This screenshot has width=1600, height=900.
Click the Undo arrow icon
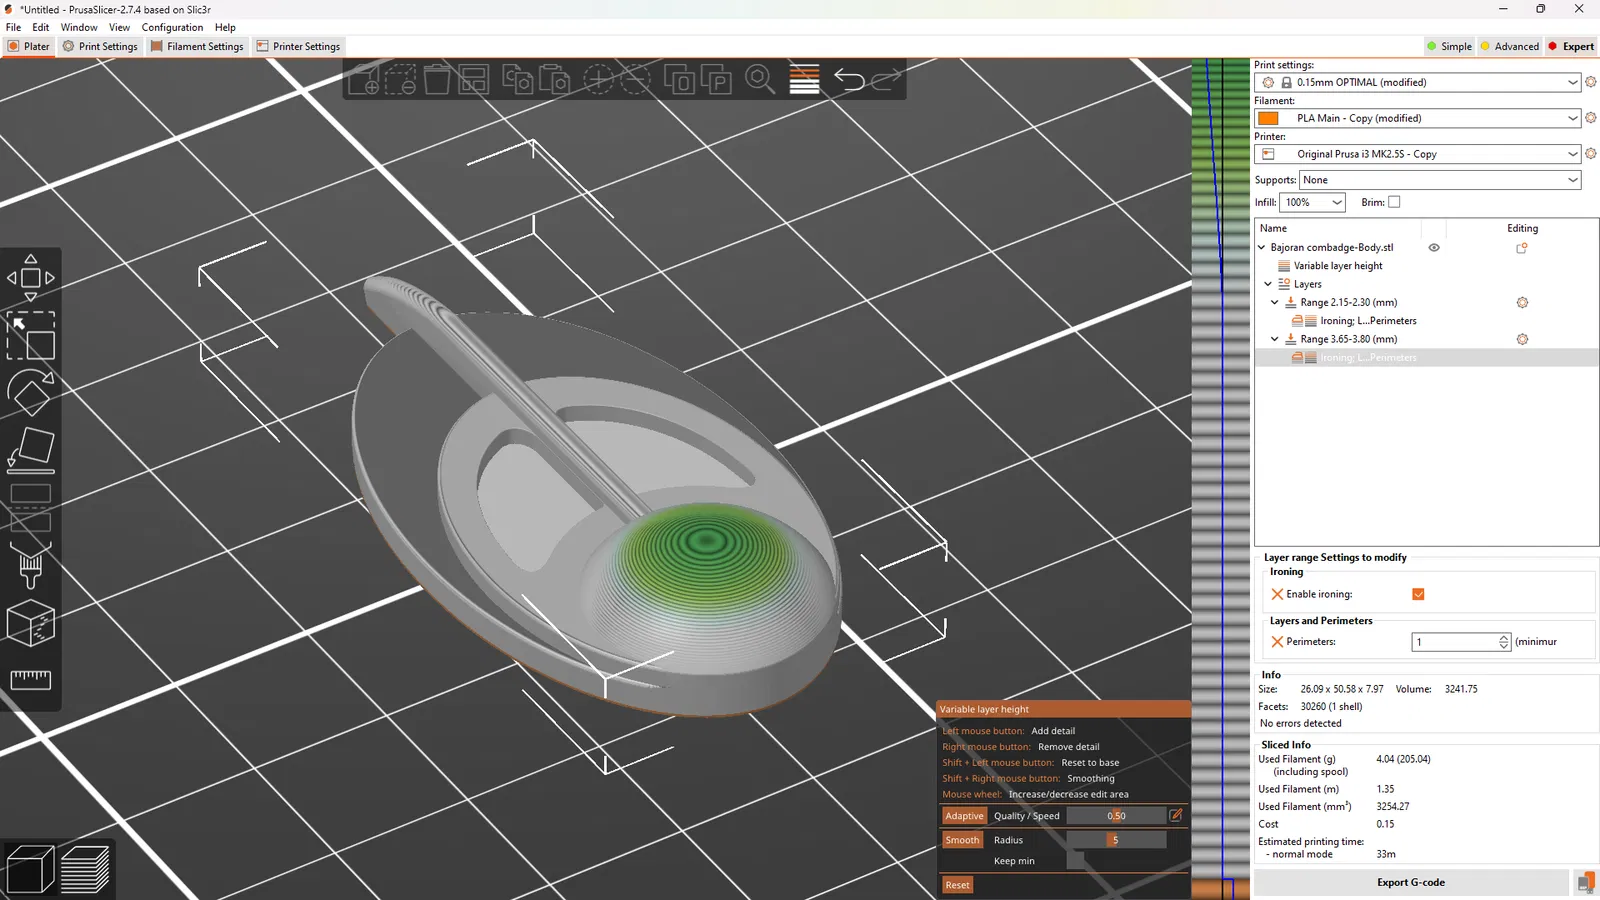click(849, 79)
